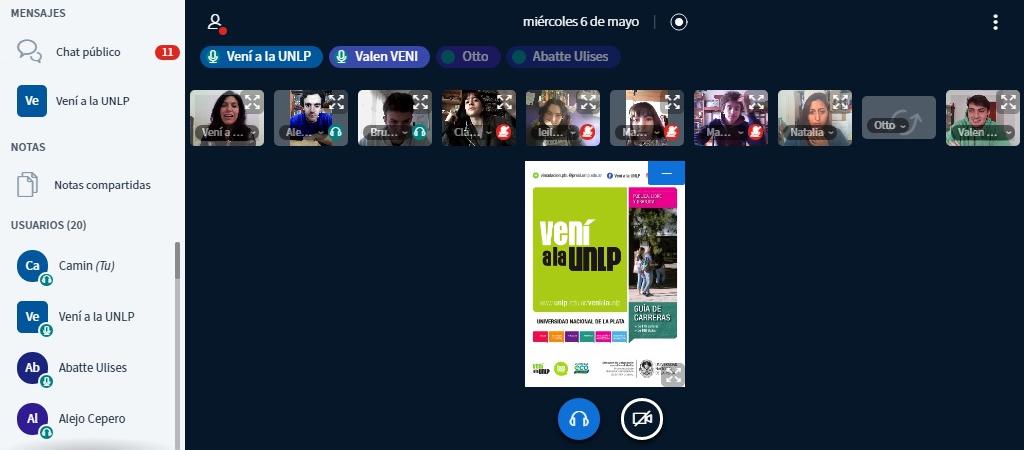Click the Chat público bubble icon

tap(30, 52)
